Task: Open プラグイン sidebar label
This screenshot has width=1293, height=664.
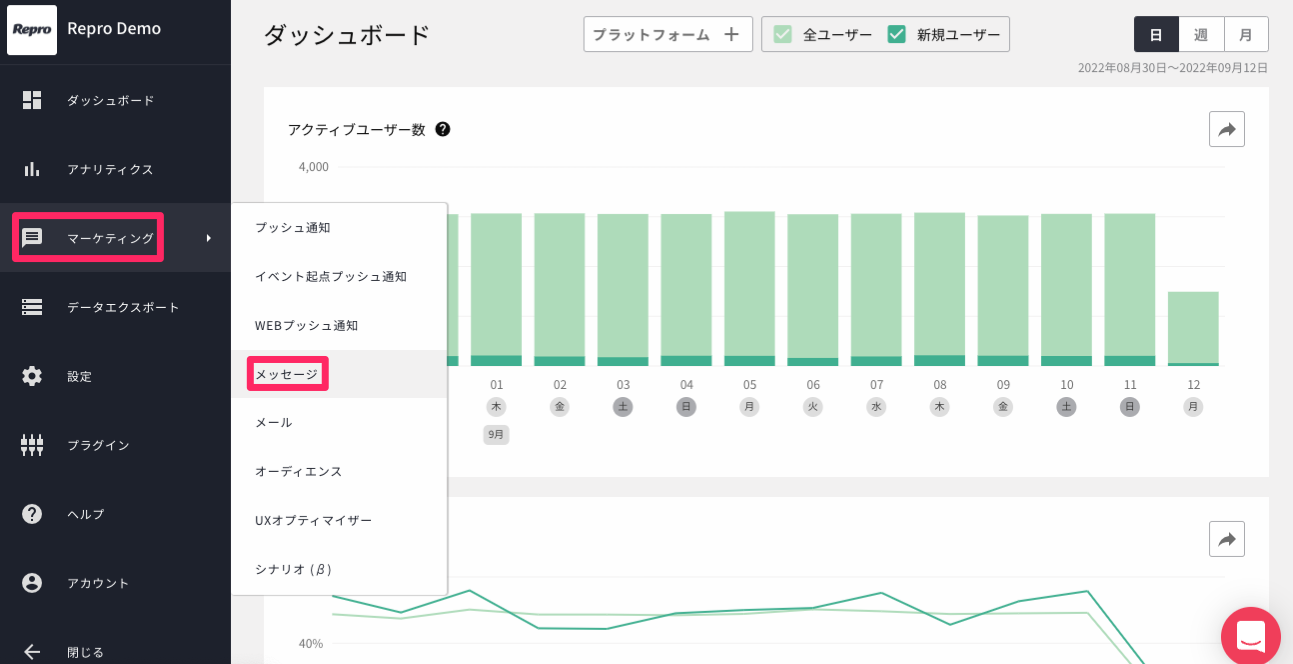Action: [98, 446]
